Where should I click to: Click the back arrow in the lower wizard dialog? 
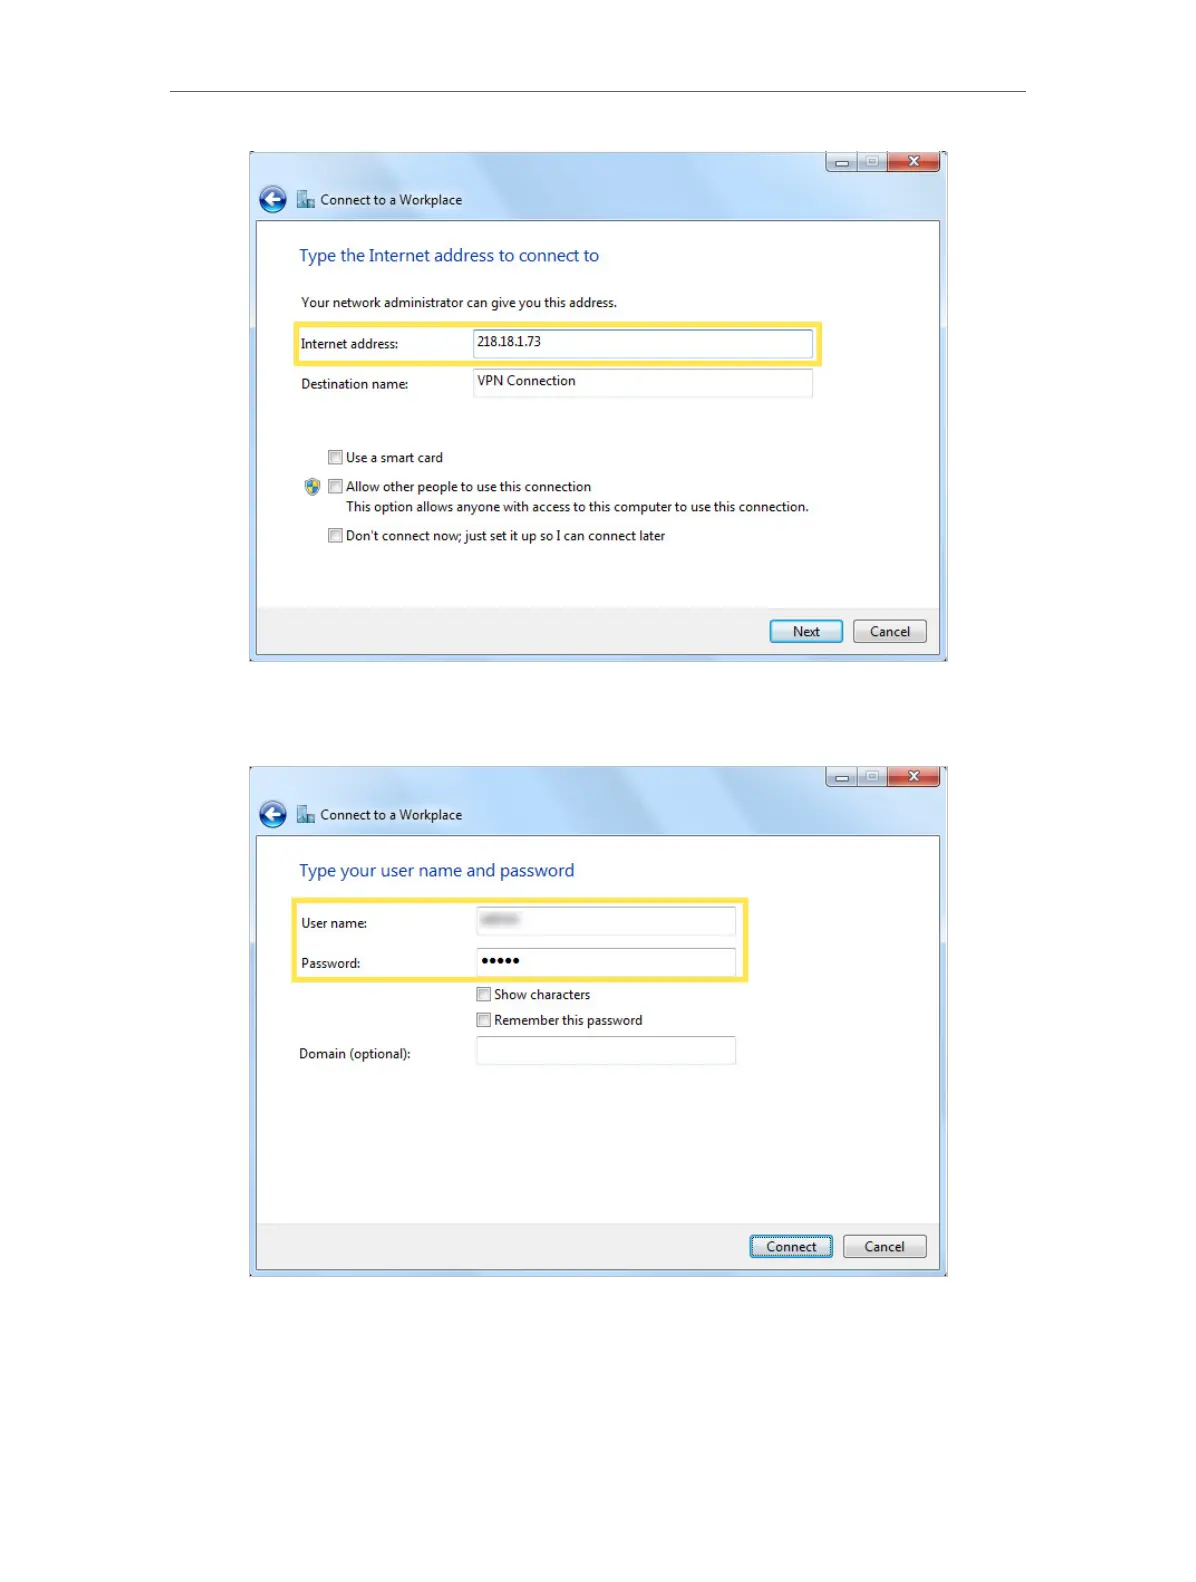coord(273,814)
